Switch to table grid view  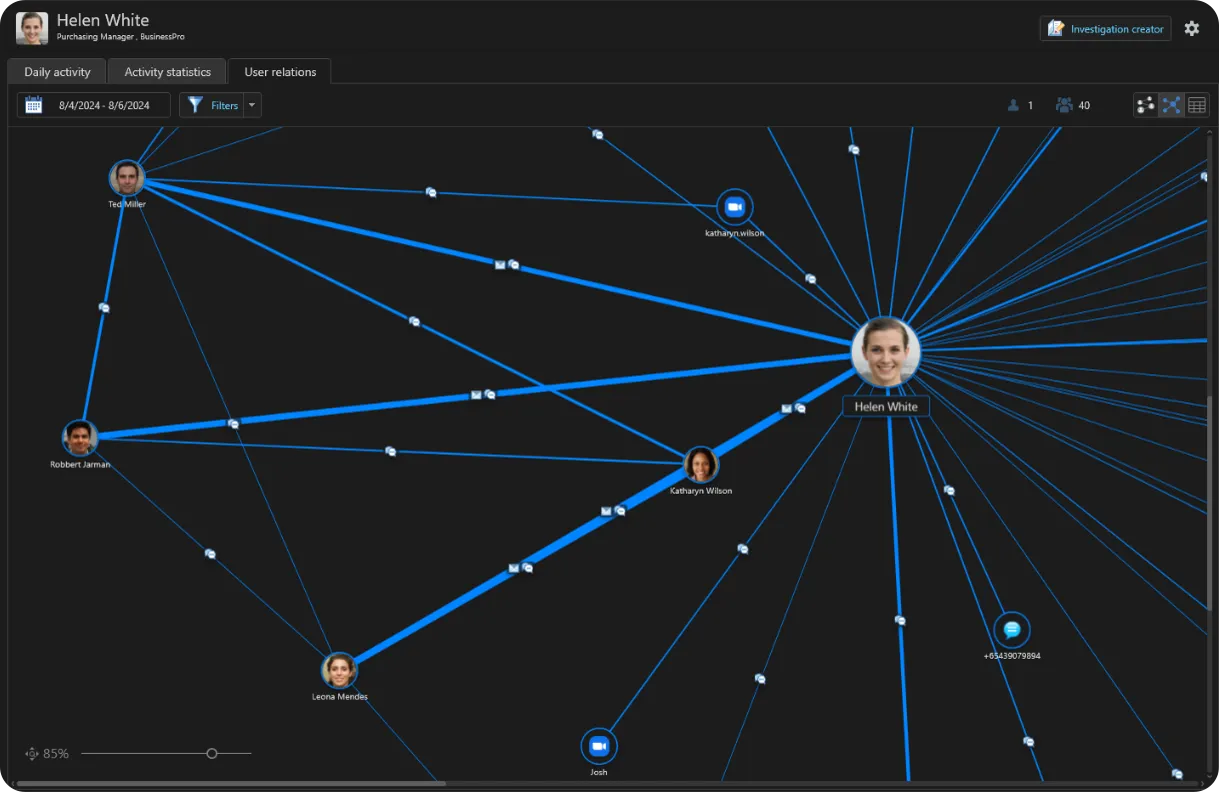click(1197, 105)
